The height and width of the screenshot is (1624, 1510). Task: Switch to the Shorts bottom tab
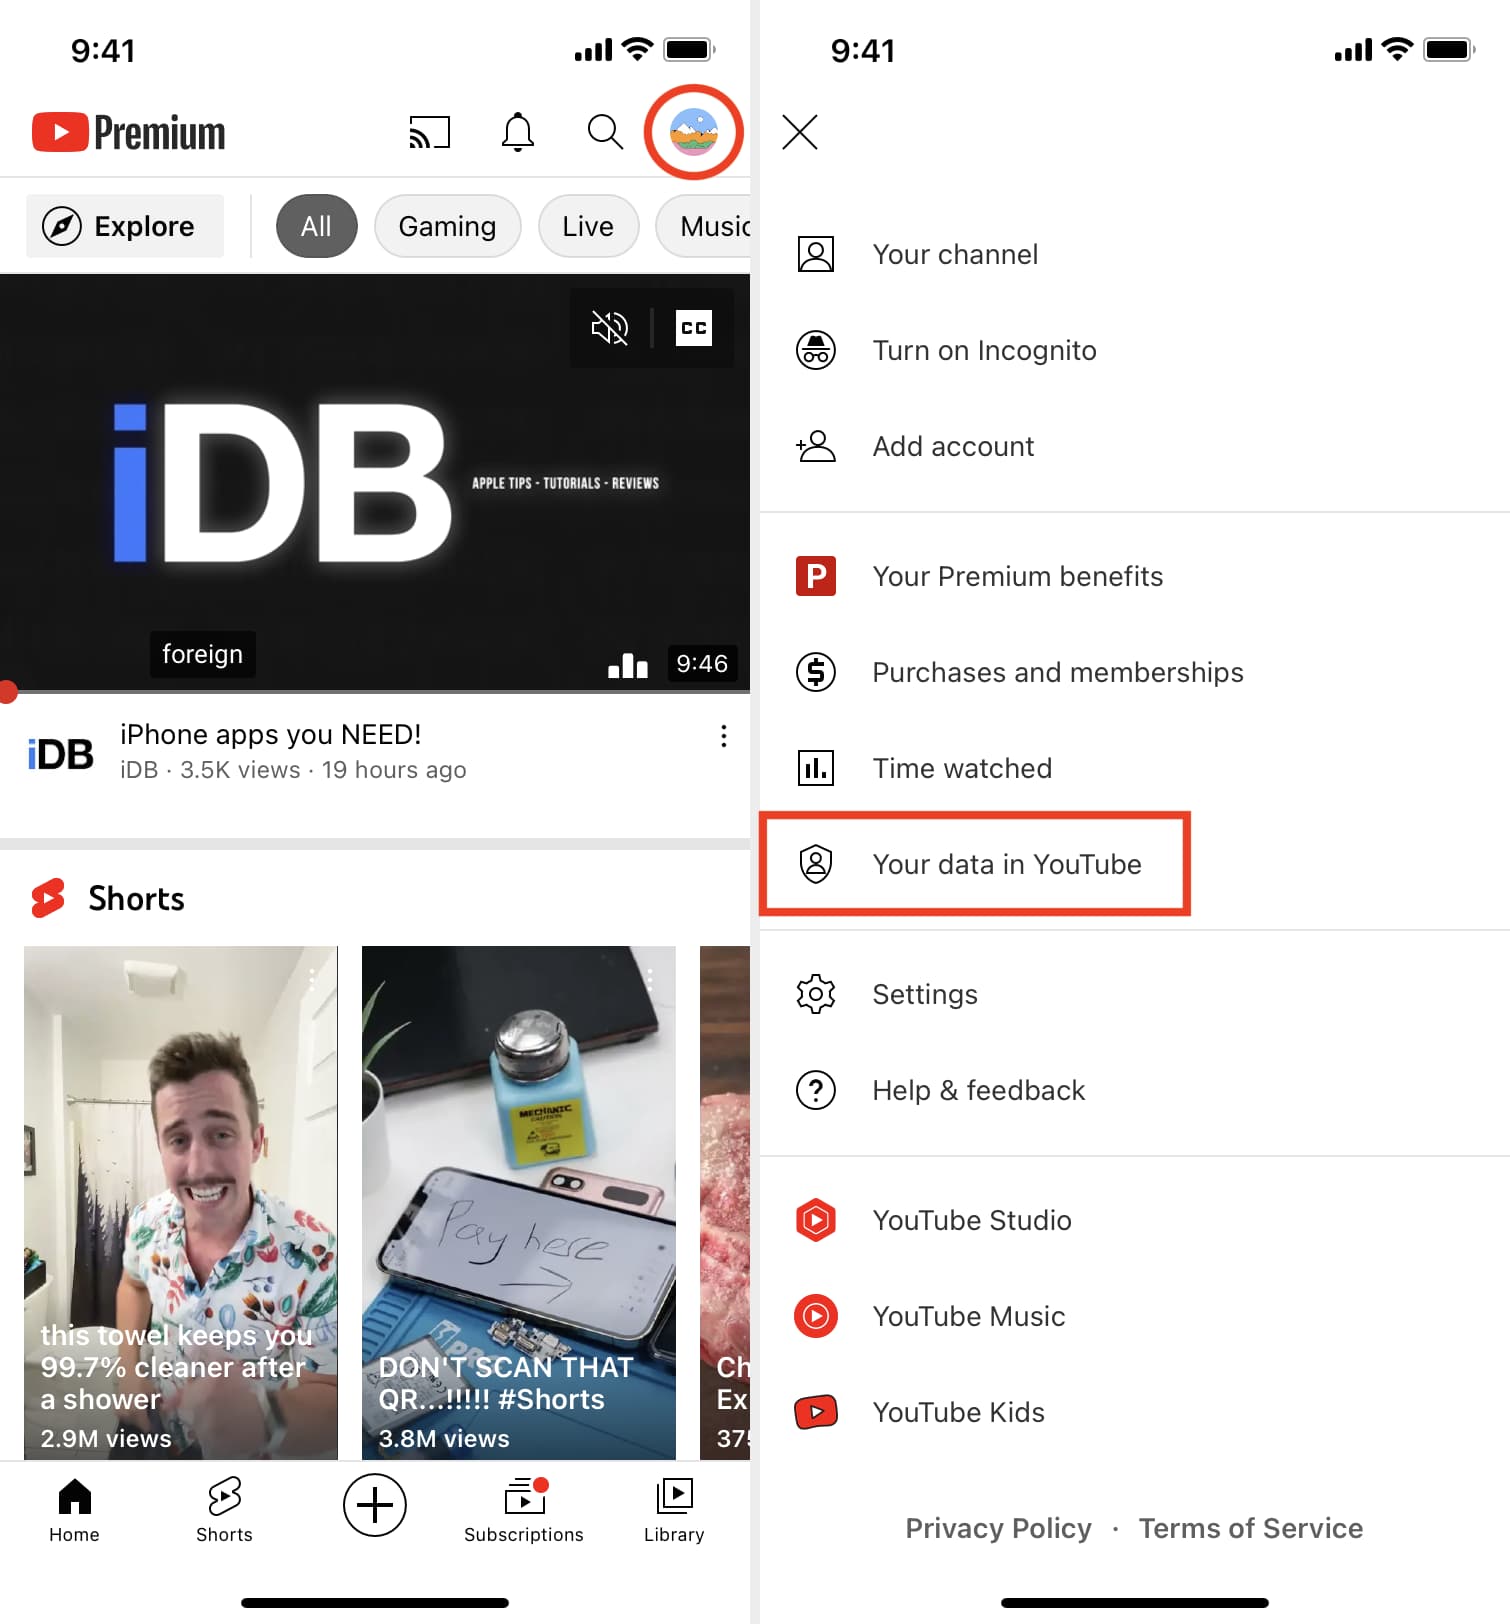point(224,1510)
